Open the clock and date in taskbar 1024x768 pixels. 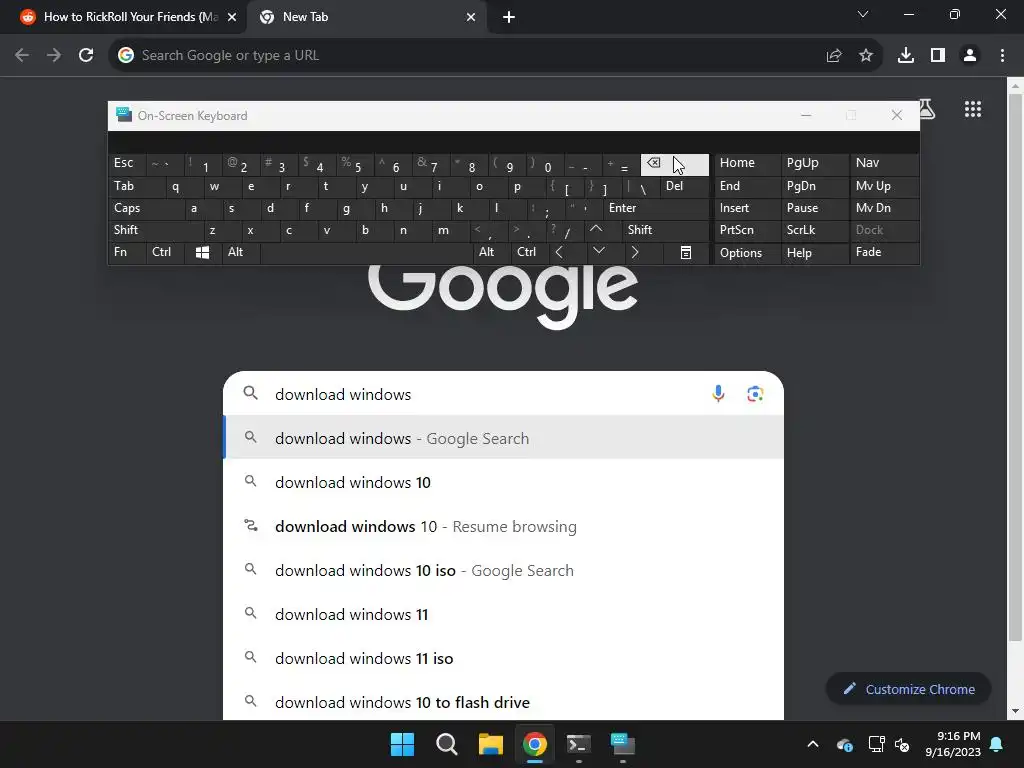[x=953, y=744]
